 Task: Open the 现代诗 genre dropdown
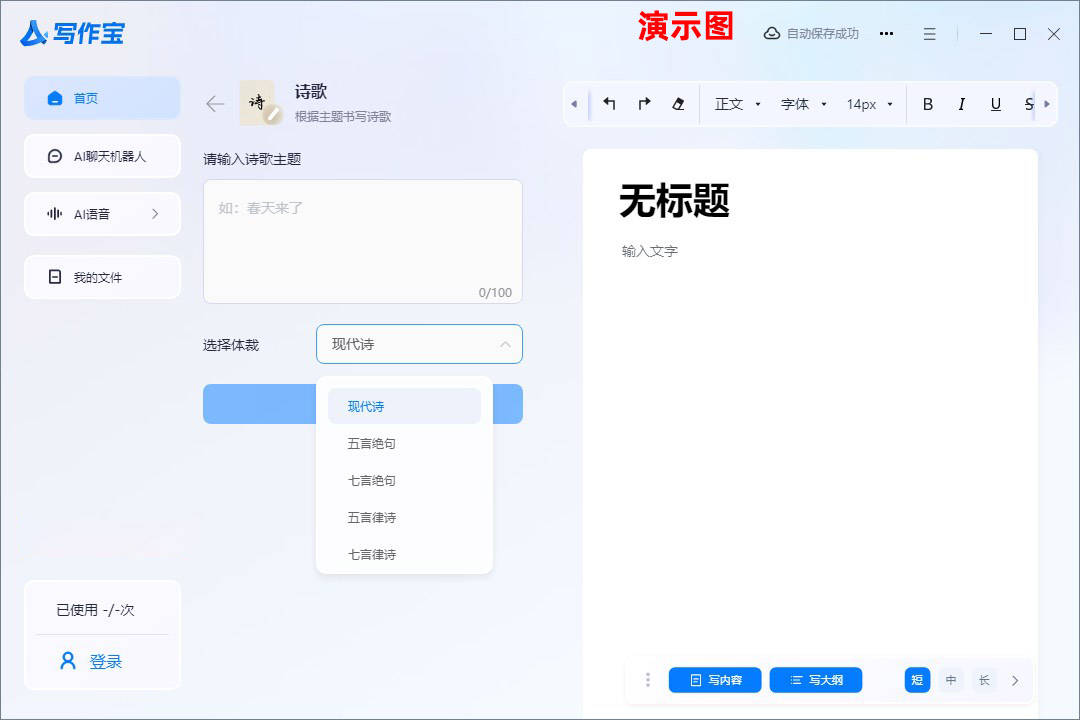pyautogui.click(x=419, y=344)
